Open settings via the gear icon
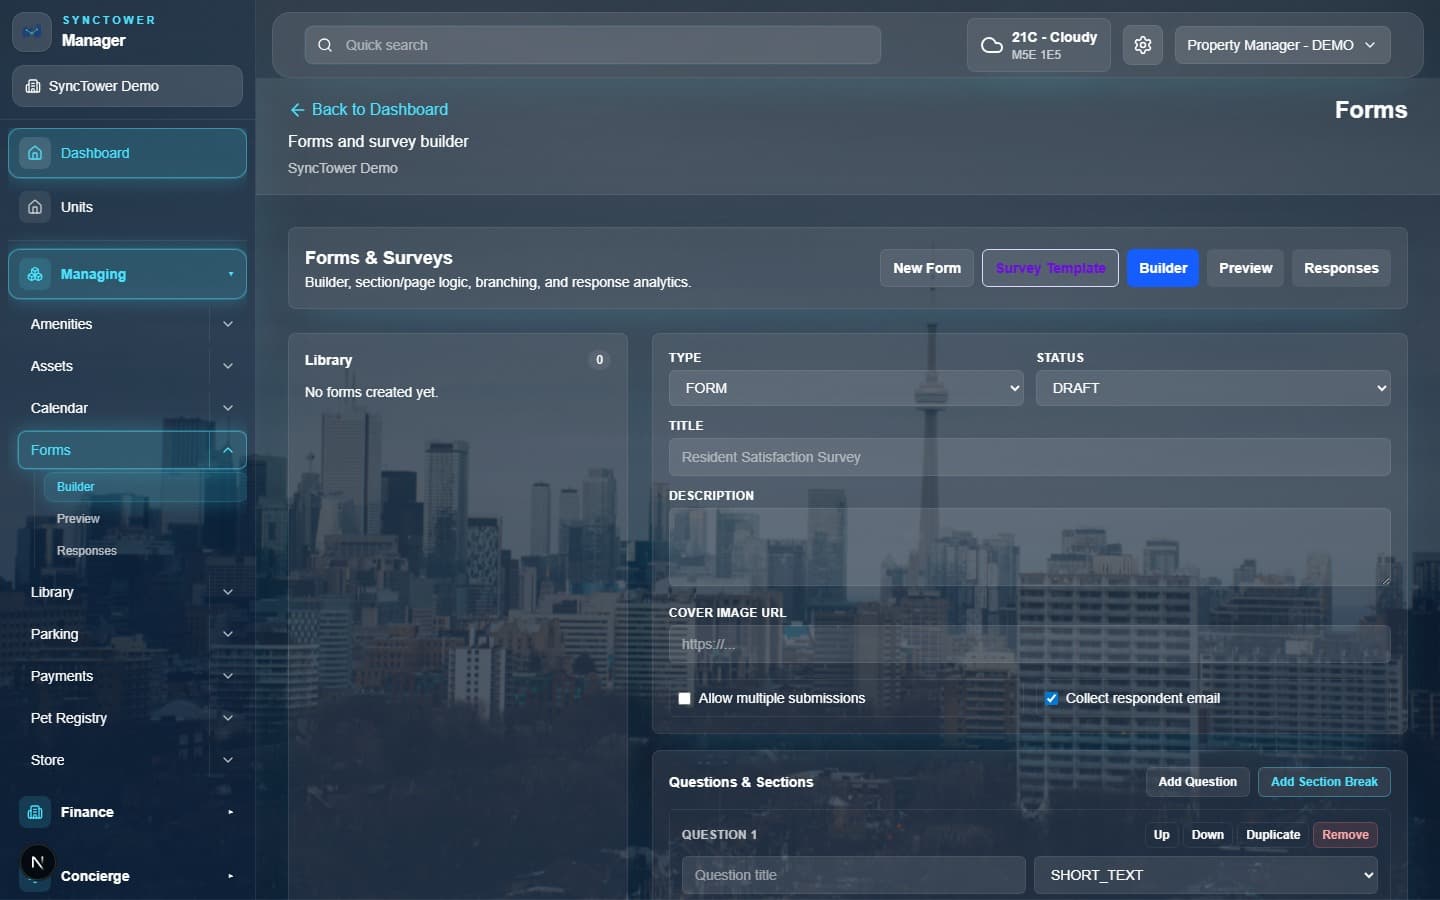The height and width of the screenshot is (900, 1440). pyautogui.click(x=1143, y=45)
